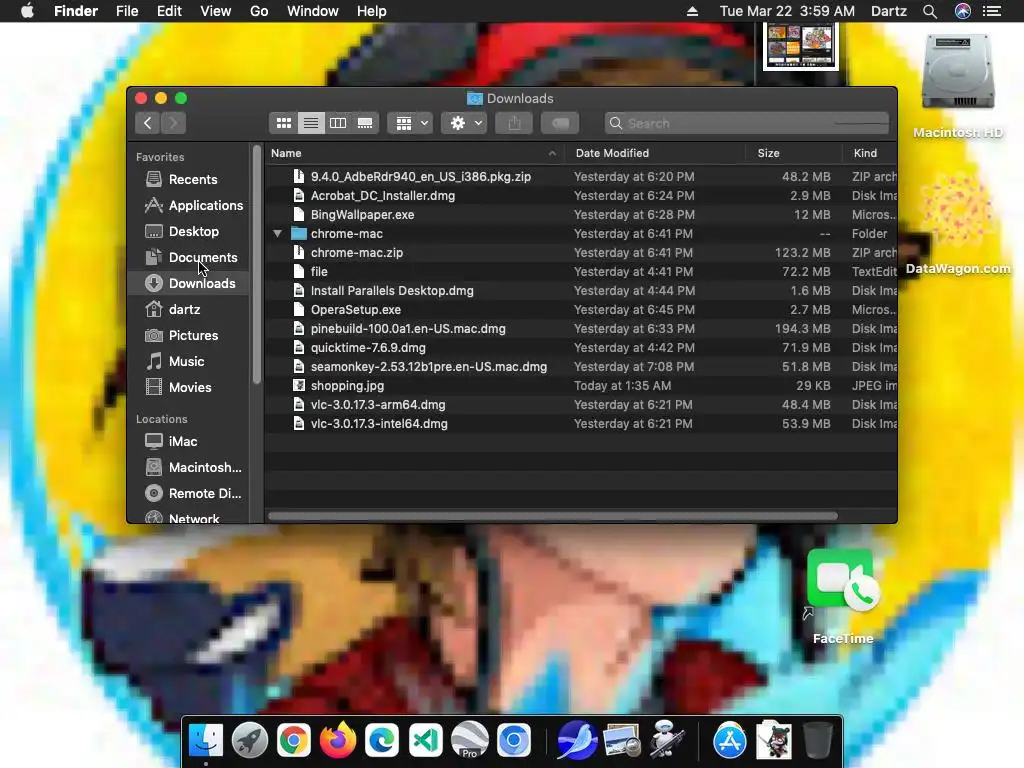Viewport: 1024px width, 768px height.
Task: Open Notification Center from the menu bar
Action: pos(992,11)
